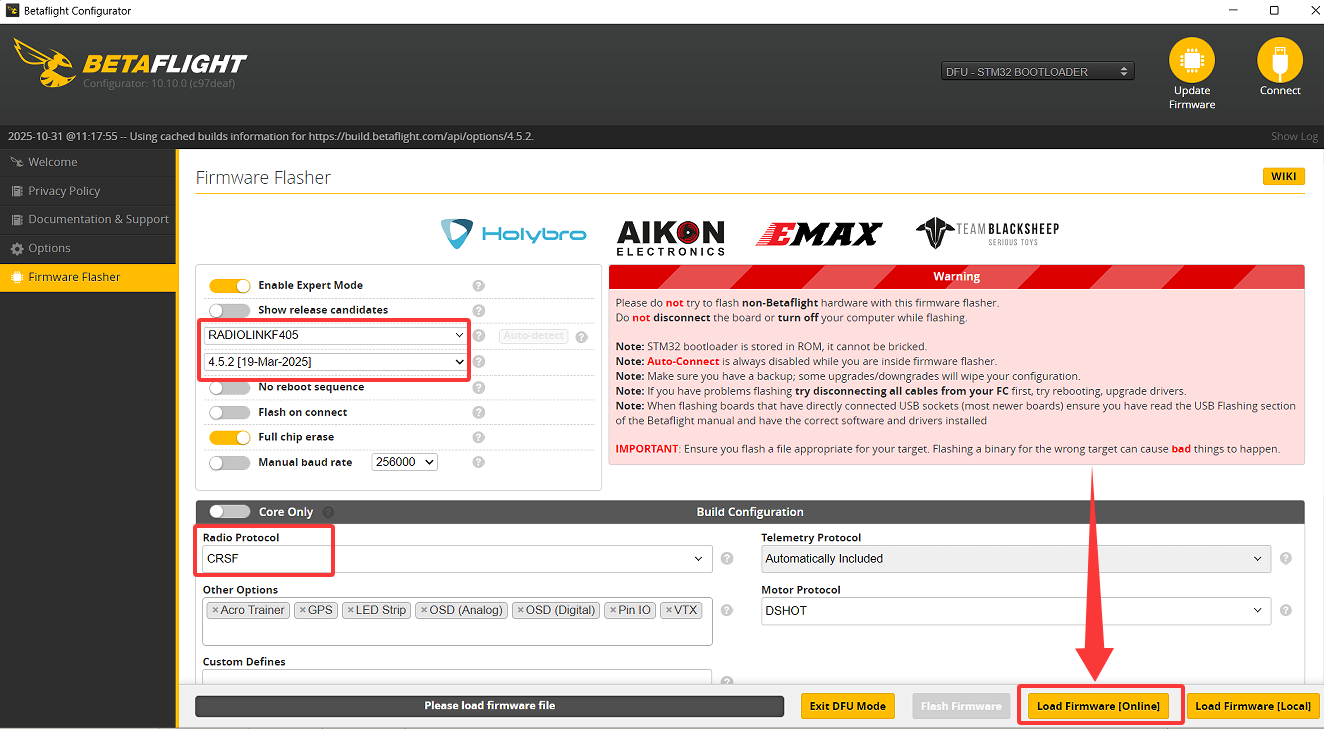The width and height of the screenshot is (1324, 729).
Task: Click the Custom Defines input field
Action: point(456,677)
